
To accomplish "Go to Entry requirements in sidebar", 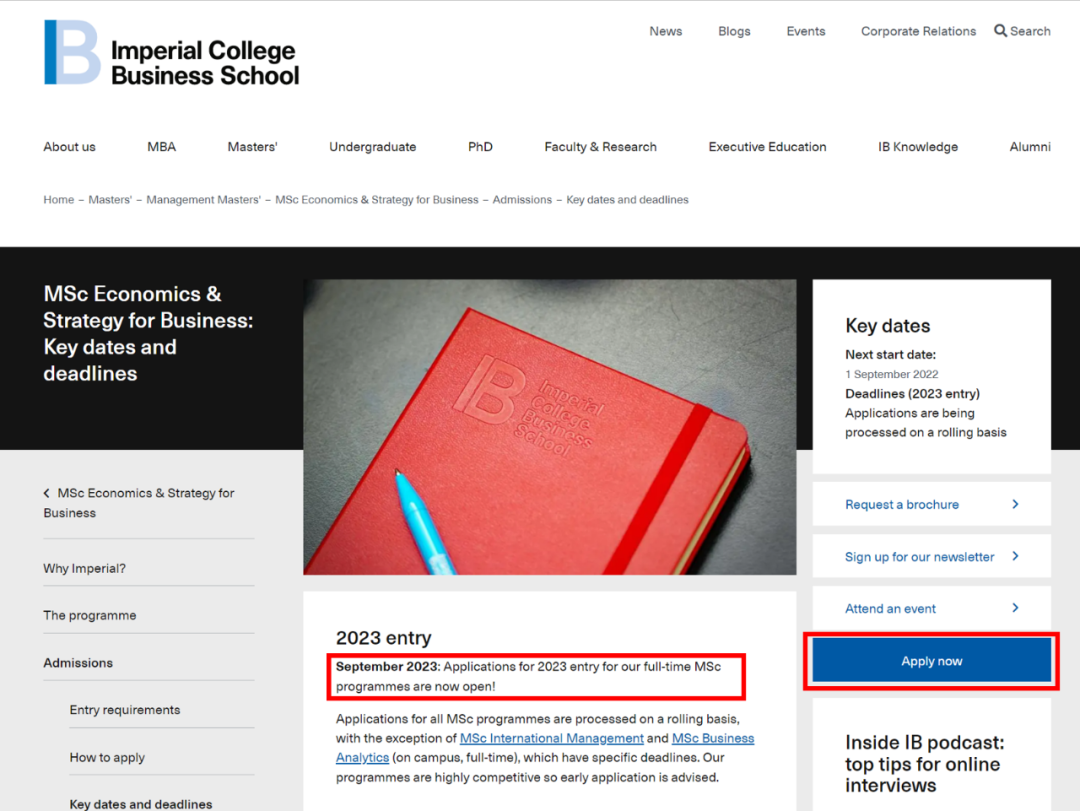I will 125,710.
